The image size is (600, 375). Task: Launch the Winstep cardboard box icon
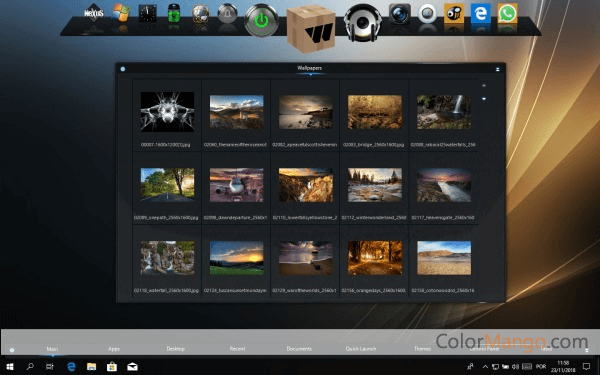coord(311,29)
